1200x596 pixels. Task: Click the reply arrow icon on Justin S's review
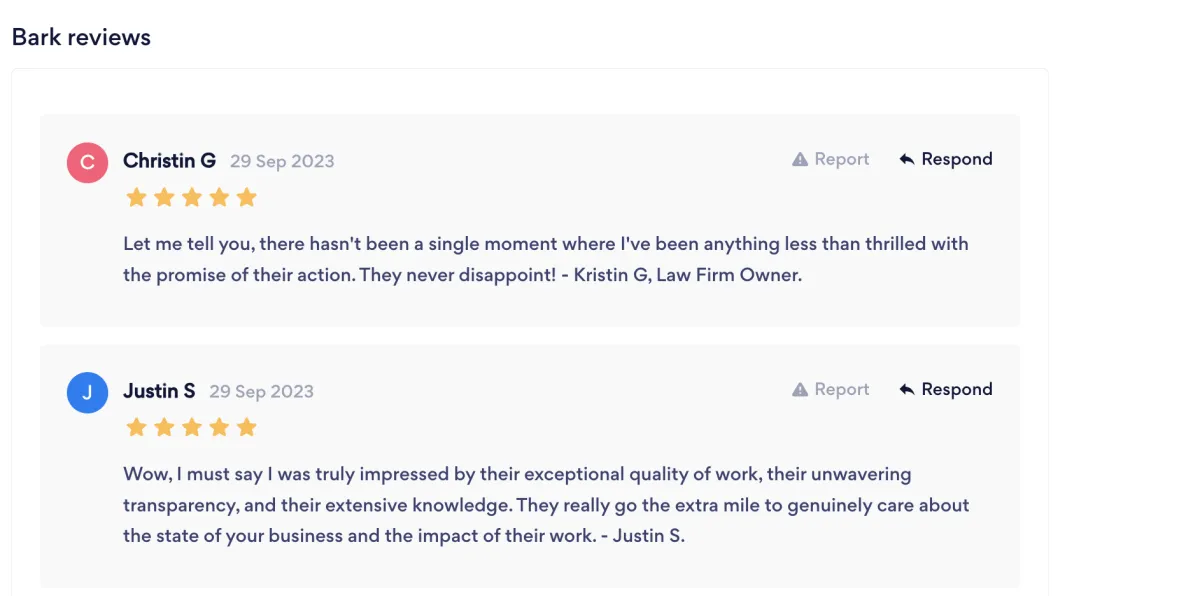(907, 390)
